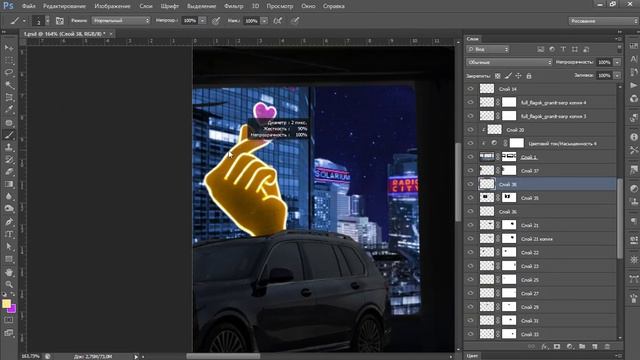Screen dimensions: 640x360
Task: Open the Изображение menu
Action: (x=112, y=6)
